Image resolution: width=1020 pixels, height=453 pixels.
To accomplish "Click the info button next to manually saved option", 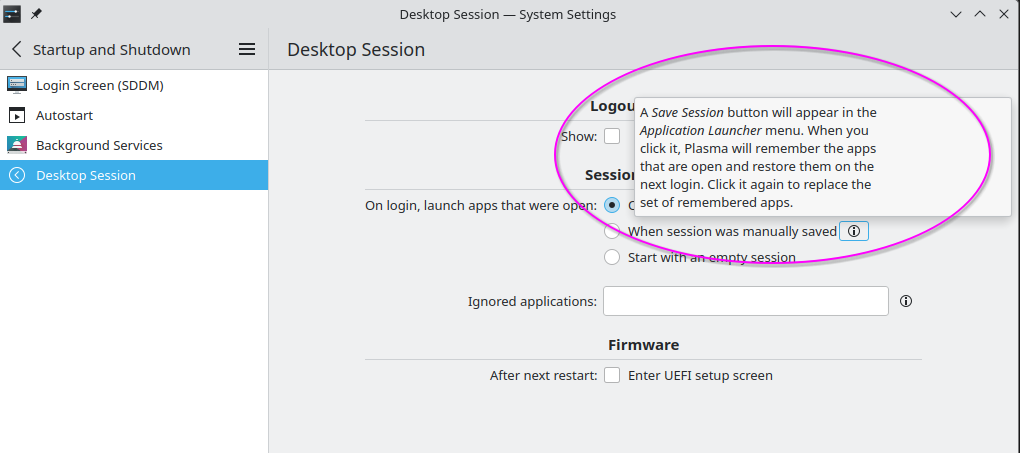I will [853, 231].
